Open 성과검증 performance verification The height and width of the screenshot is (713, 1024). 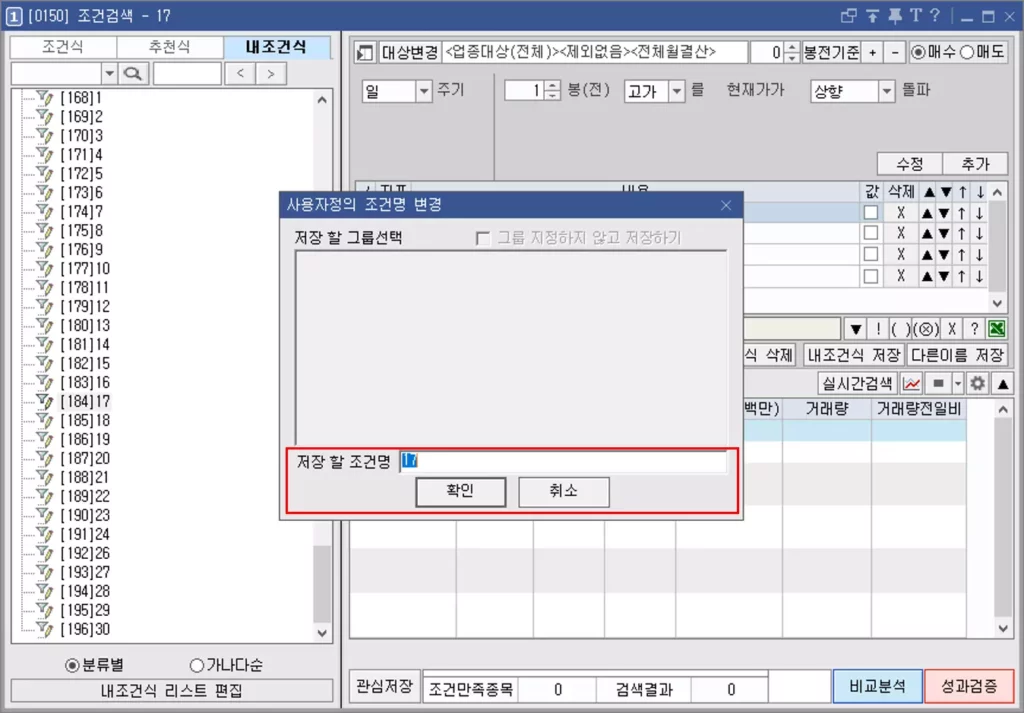point(969,686)
